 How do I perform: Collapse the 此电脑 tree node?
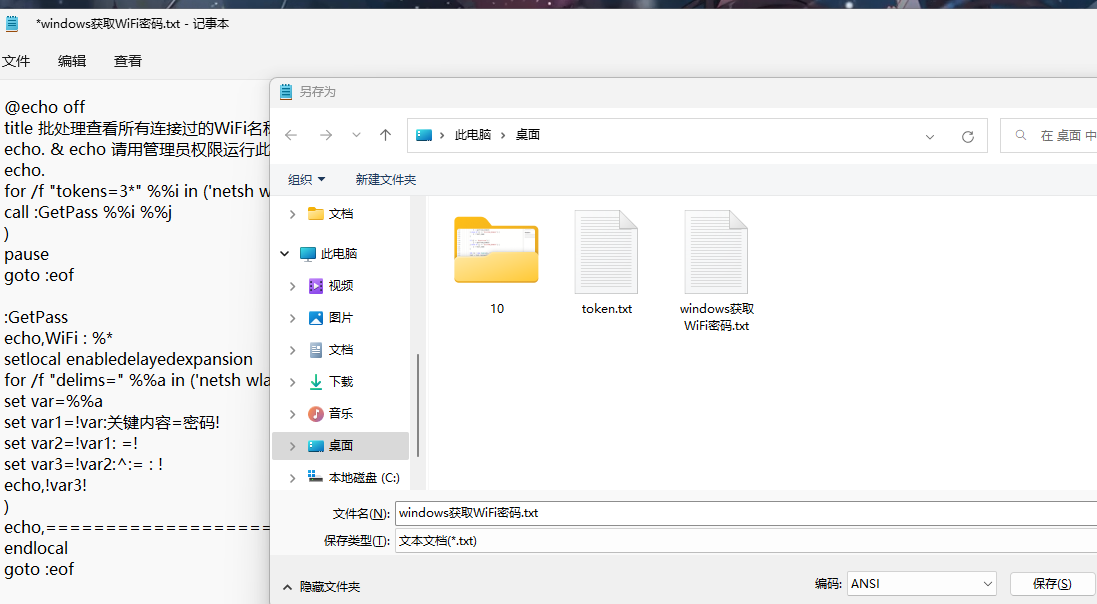(x=287, y=254)
